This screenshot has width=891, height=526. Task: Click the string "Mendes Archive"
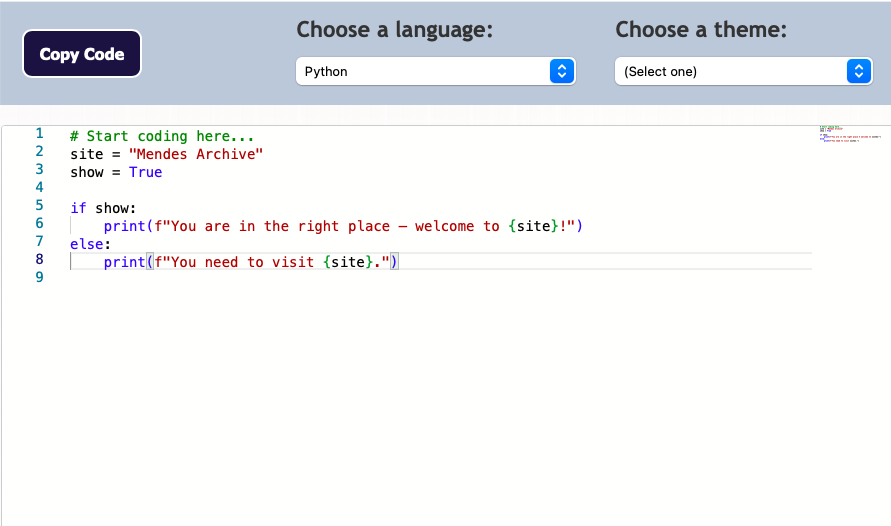click(x=196, y=155)
